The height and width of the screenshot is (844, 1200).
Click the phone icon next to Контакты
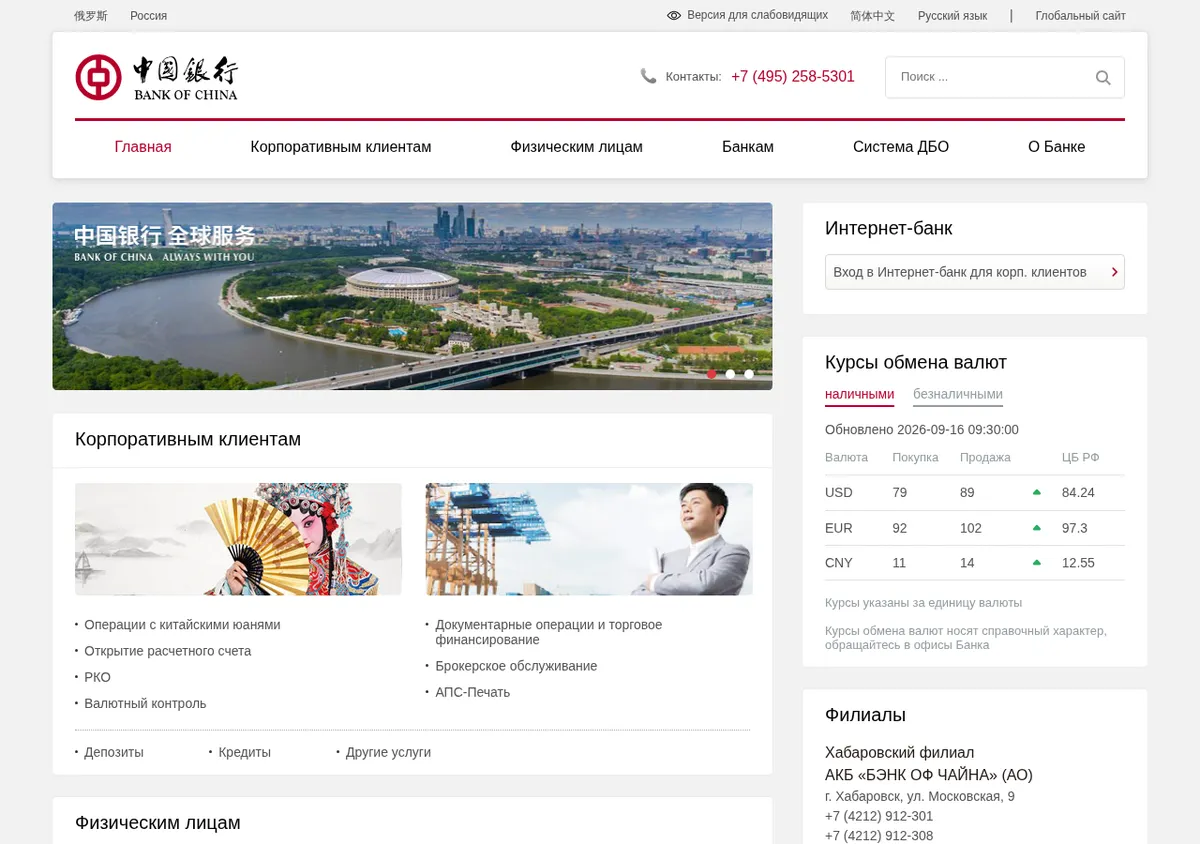648,76
